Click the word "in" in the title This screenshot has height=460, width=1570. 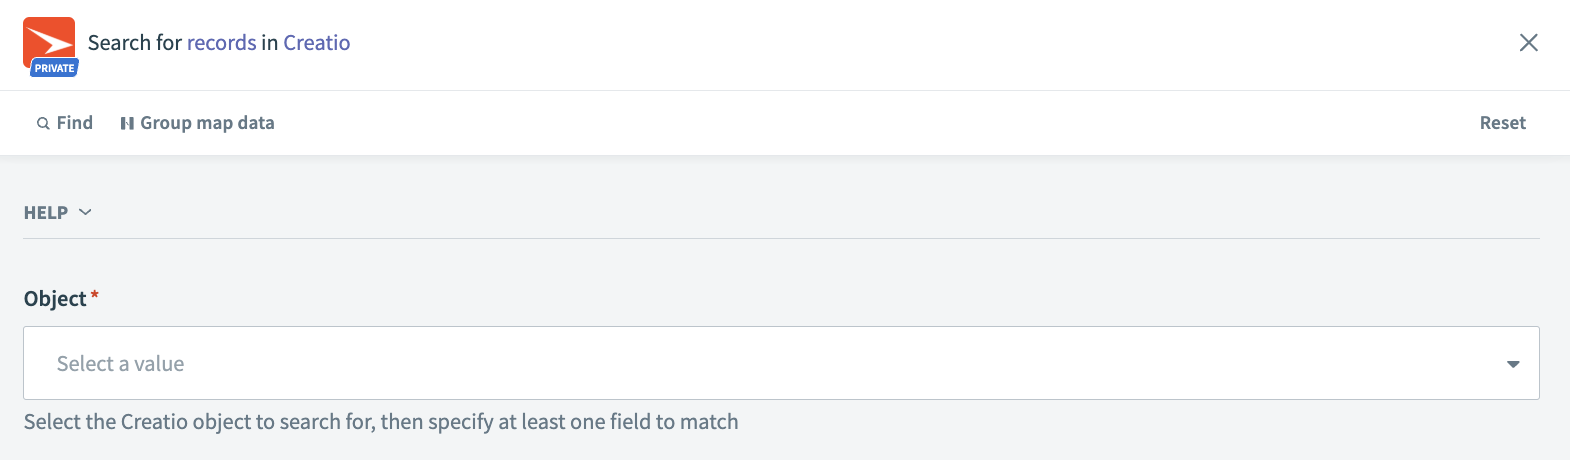[270, 43]
